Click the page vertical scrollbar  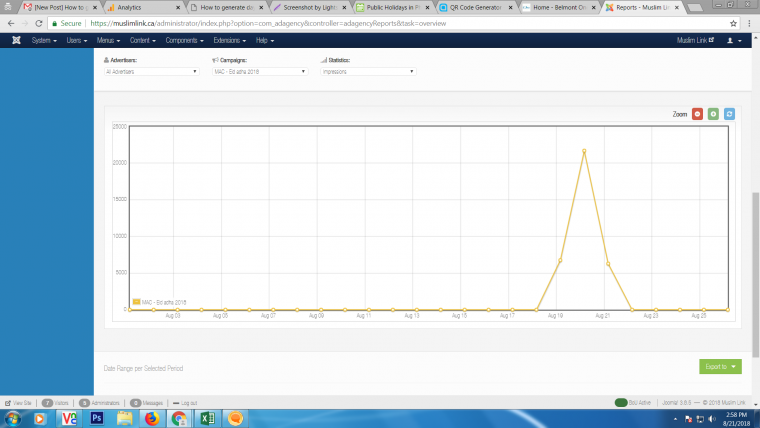(x=755, y=275)
